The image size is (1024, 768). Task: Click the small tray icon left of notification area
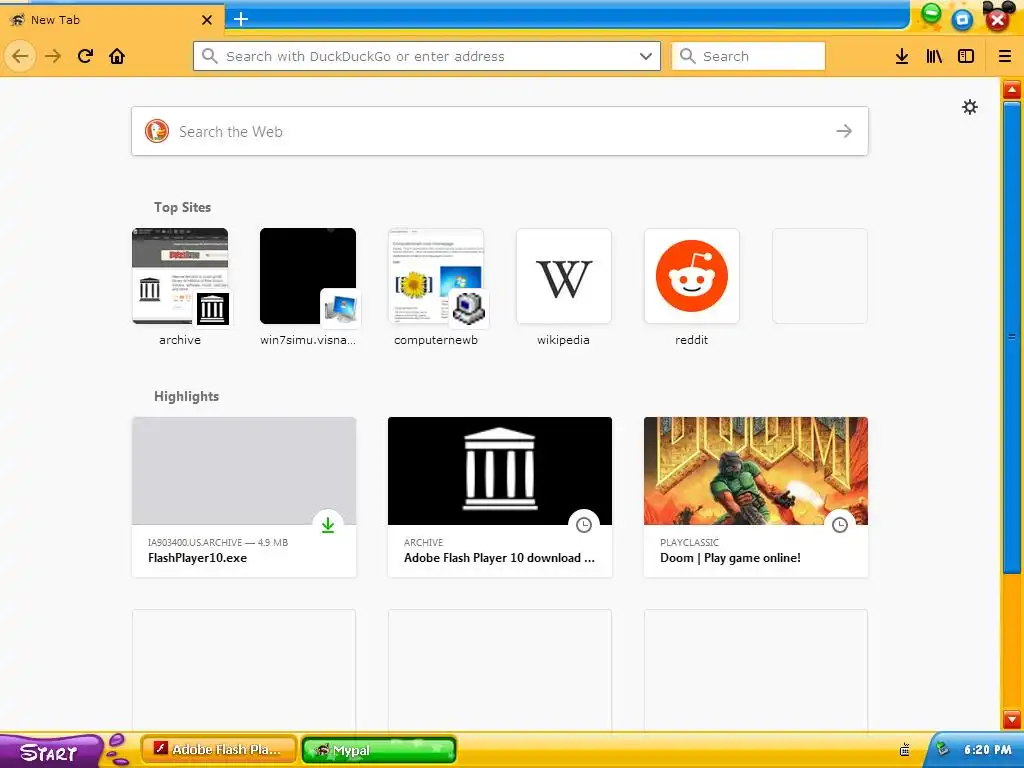click(x=904, y=750)
